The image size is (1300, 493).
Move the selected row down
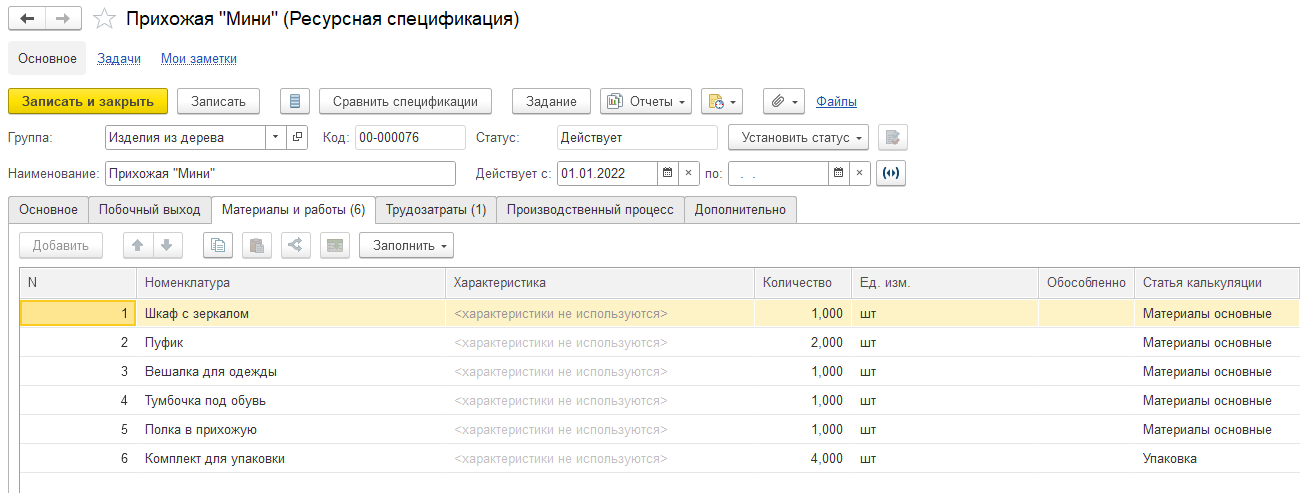pyautogui.click(x=168, y=245)
